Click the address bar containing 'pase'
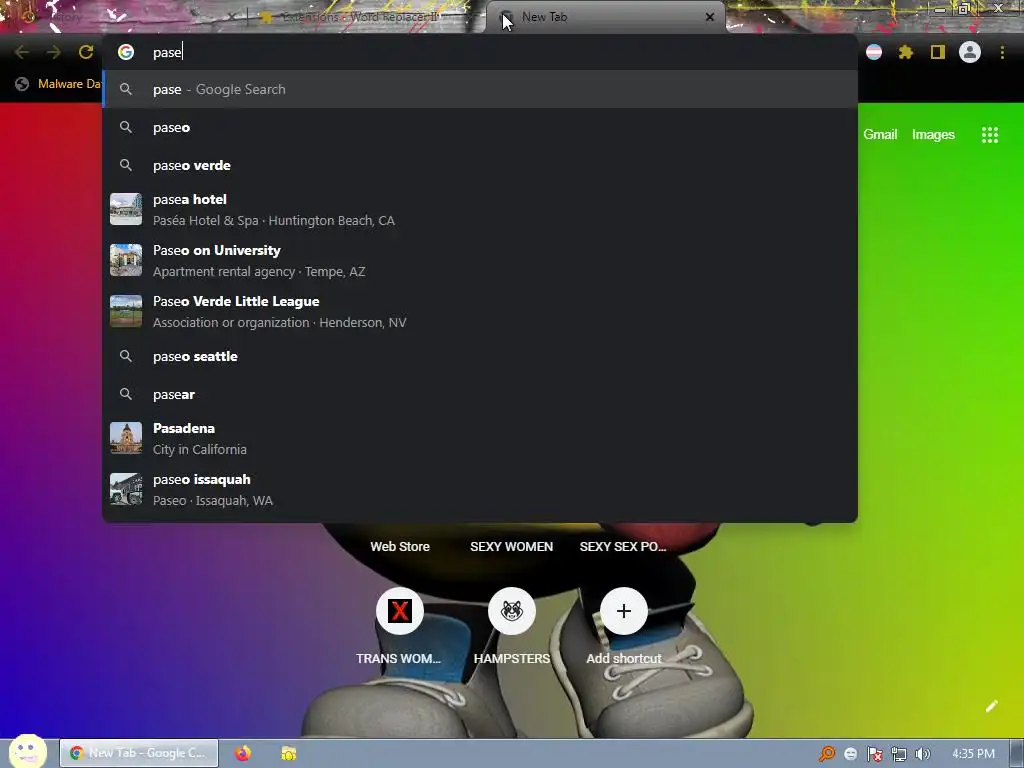The image size is (1024, 768). tap(480, 52)
